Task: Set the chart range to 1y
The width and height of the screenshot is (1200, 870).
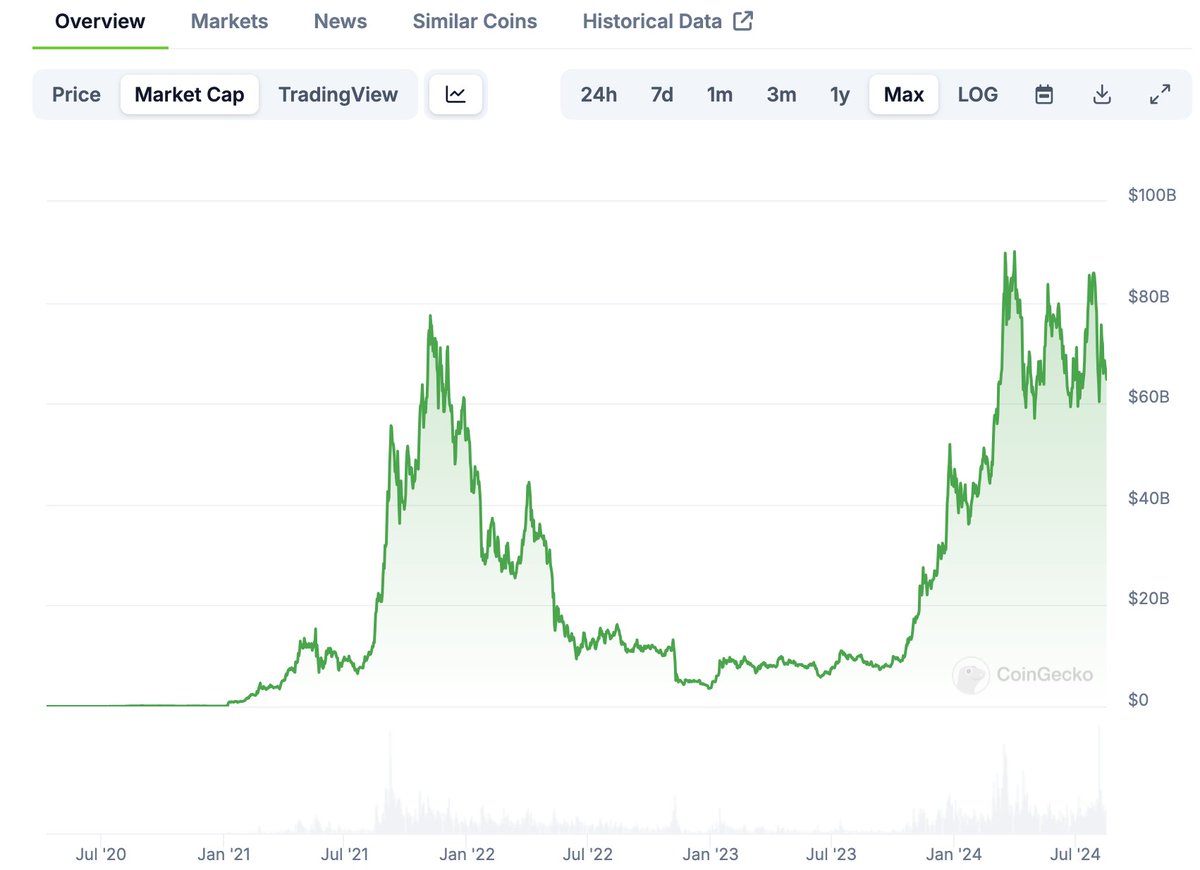Action: 840,95
